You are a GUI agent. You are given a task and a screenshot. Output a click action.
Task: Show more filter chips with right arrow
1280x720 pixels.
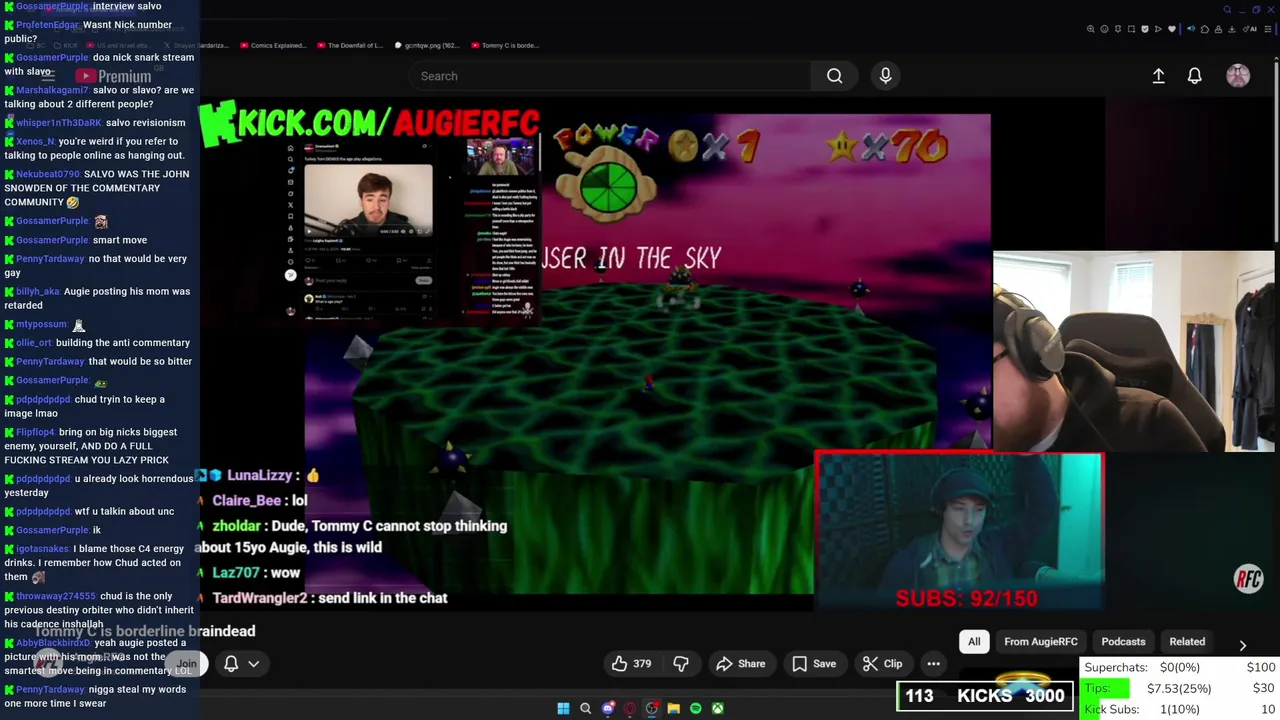click(x=1243, y=646)
